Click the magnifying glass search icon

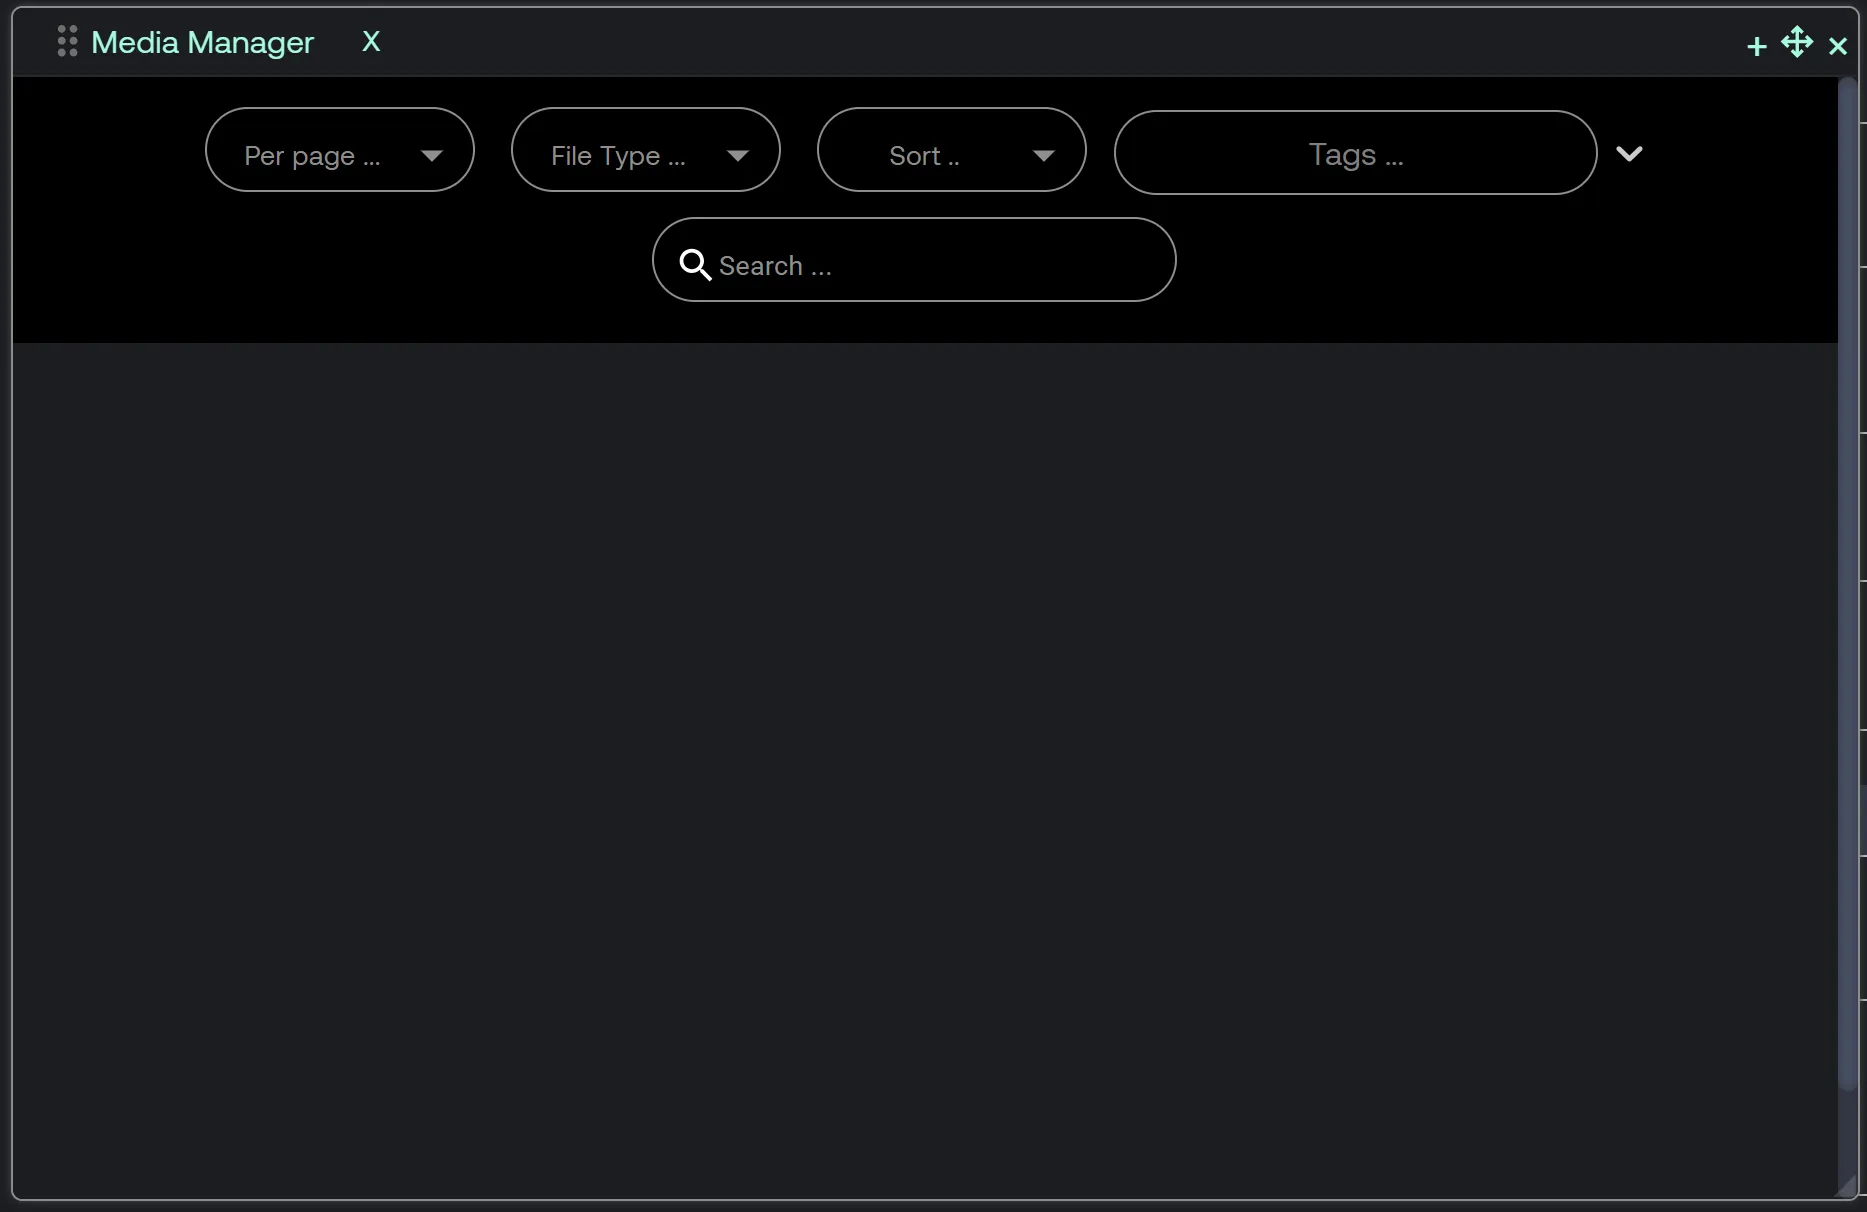click(694, 264)
